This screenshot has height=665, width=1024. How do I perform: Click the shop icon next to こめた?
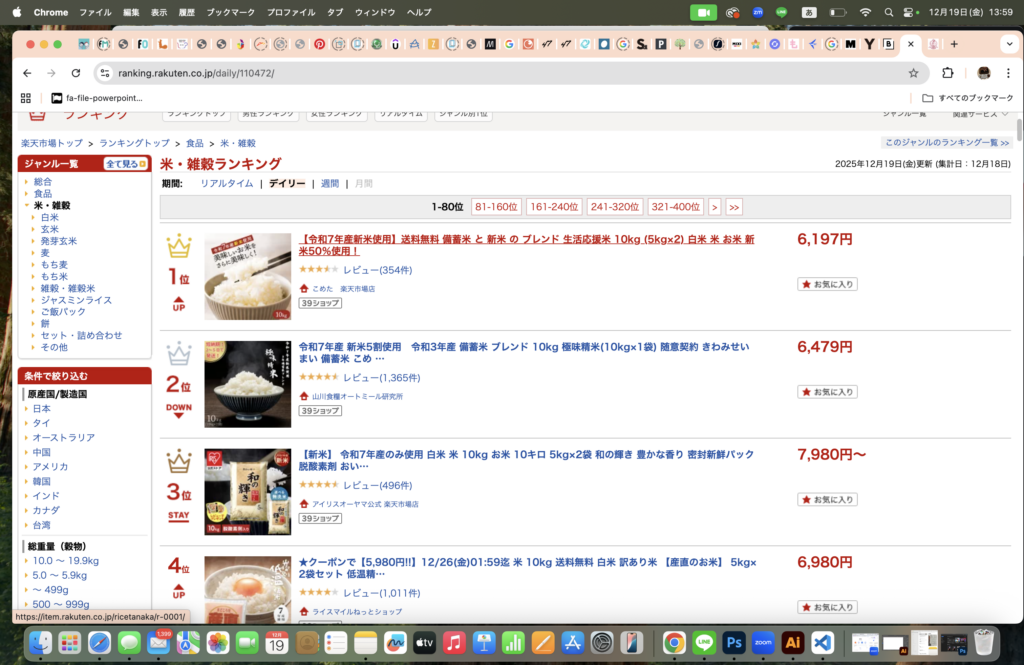304,288
